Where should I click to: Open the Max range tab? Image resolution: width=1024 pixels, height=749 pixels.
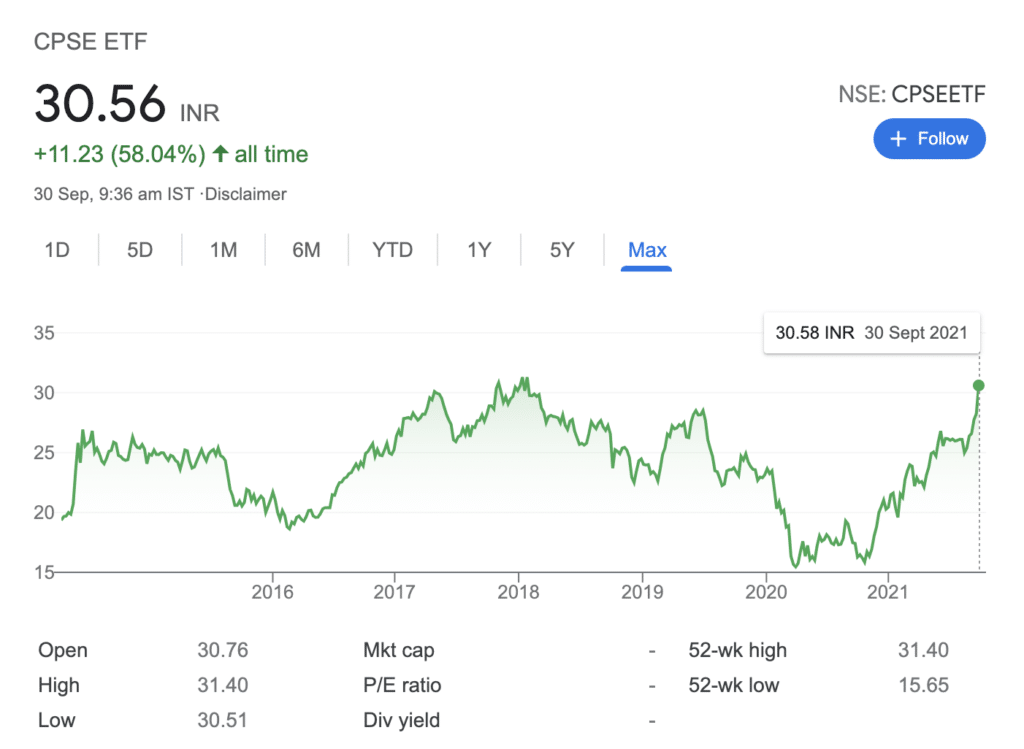pyautogui.click(x=647, y=250)
